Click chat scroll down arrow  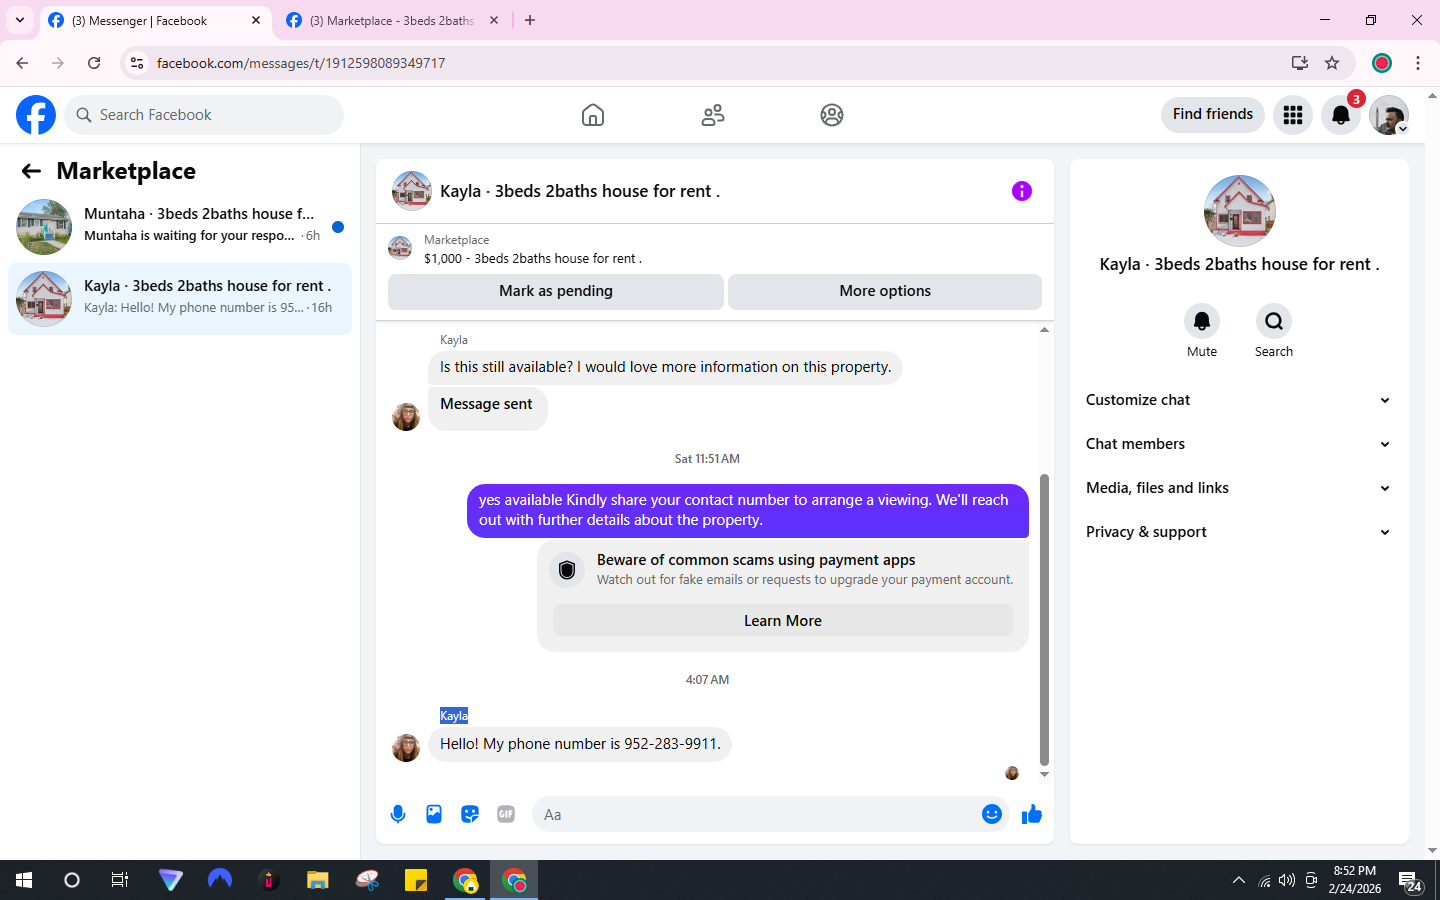point(1044,774)
